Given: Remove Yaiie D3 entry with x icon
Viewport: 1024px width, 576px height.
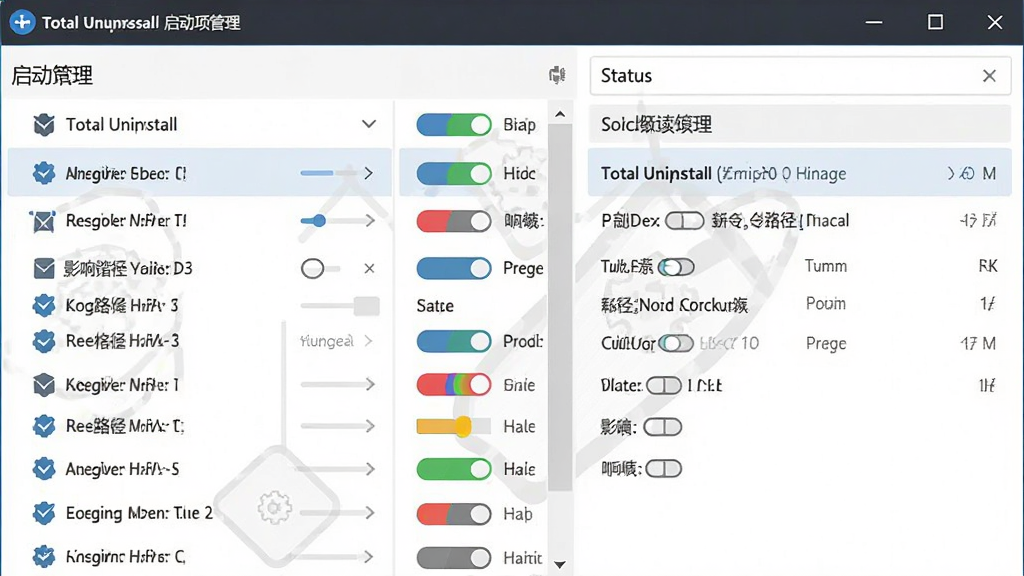Looking at the screenshot, I should tap(369, 268).
